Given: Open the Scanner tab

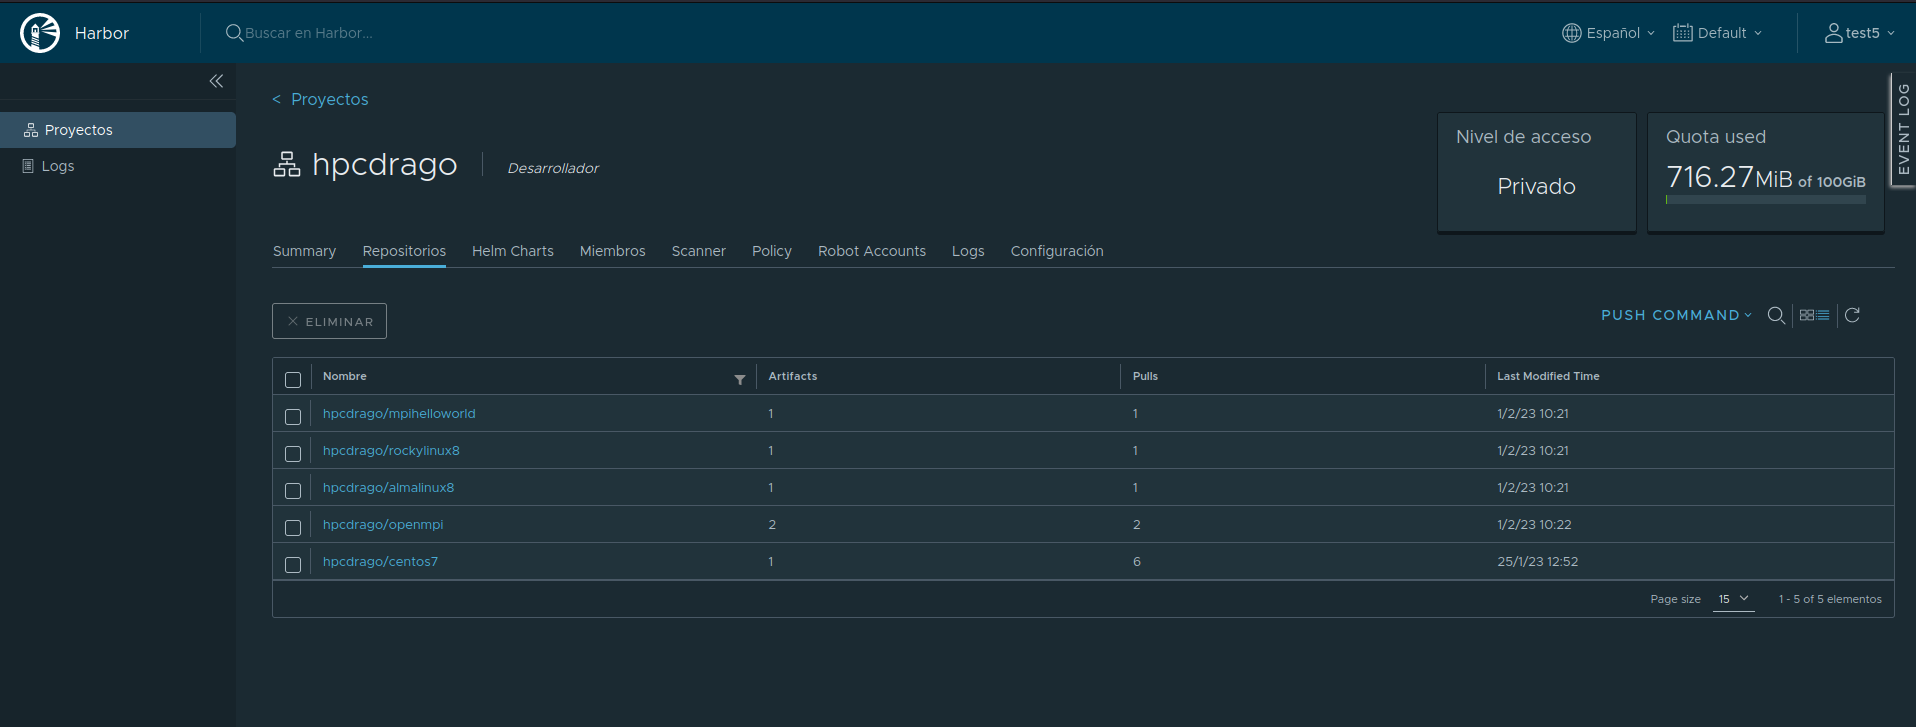Looking at the screenshot, I should pos(699,251).
